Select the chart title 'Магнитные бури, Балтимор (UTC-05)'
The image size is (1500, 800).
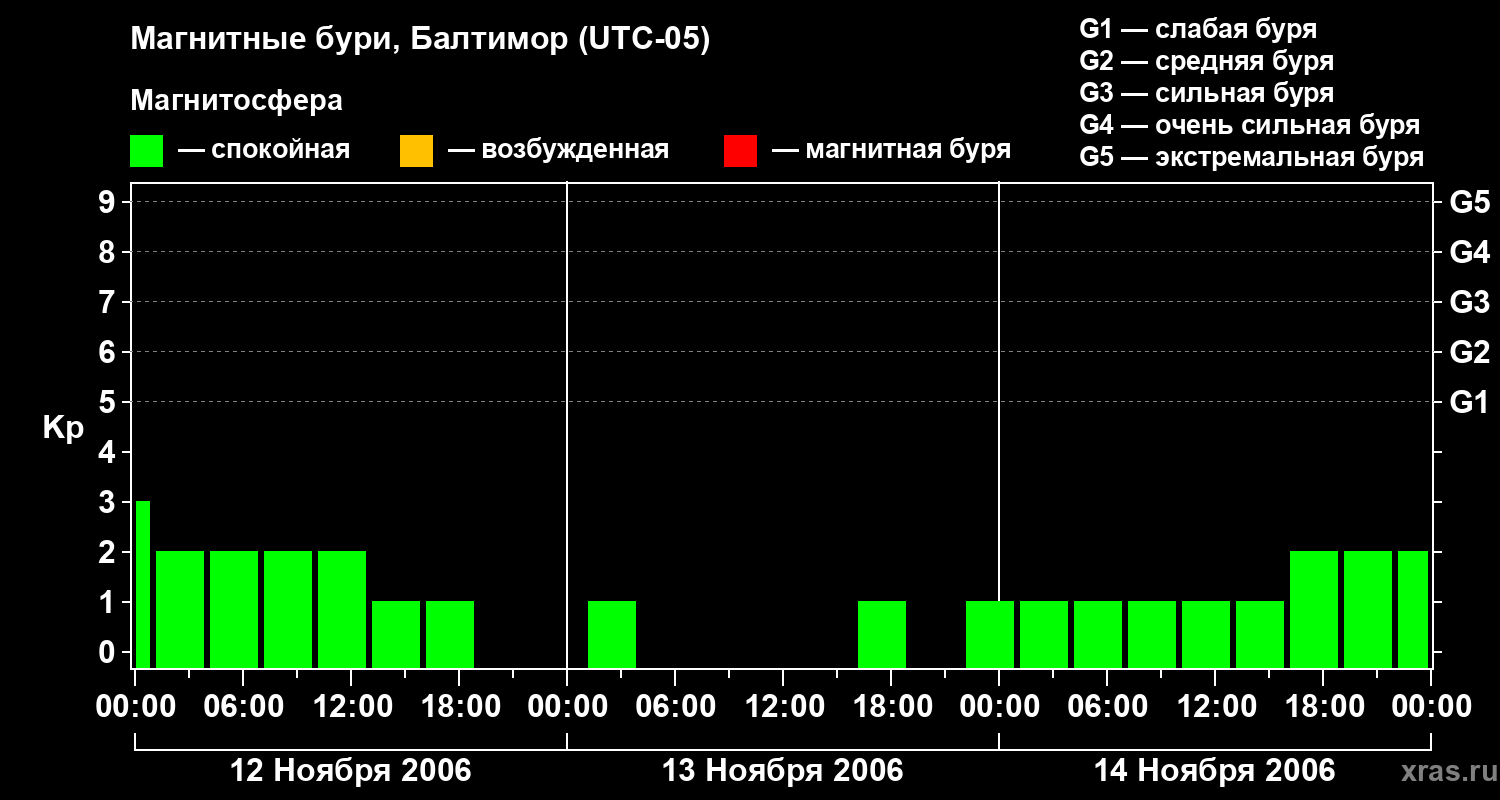click(420, 40)
